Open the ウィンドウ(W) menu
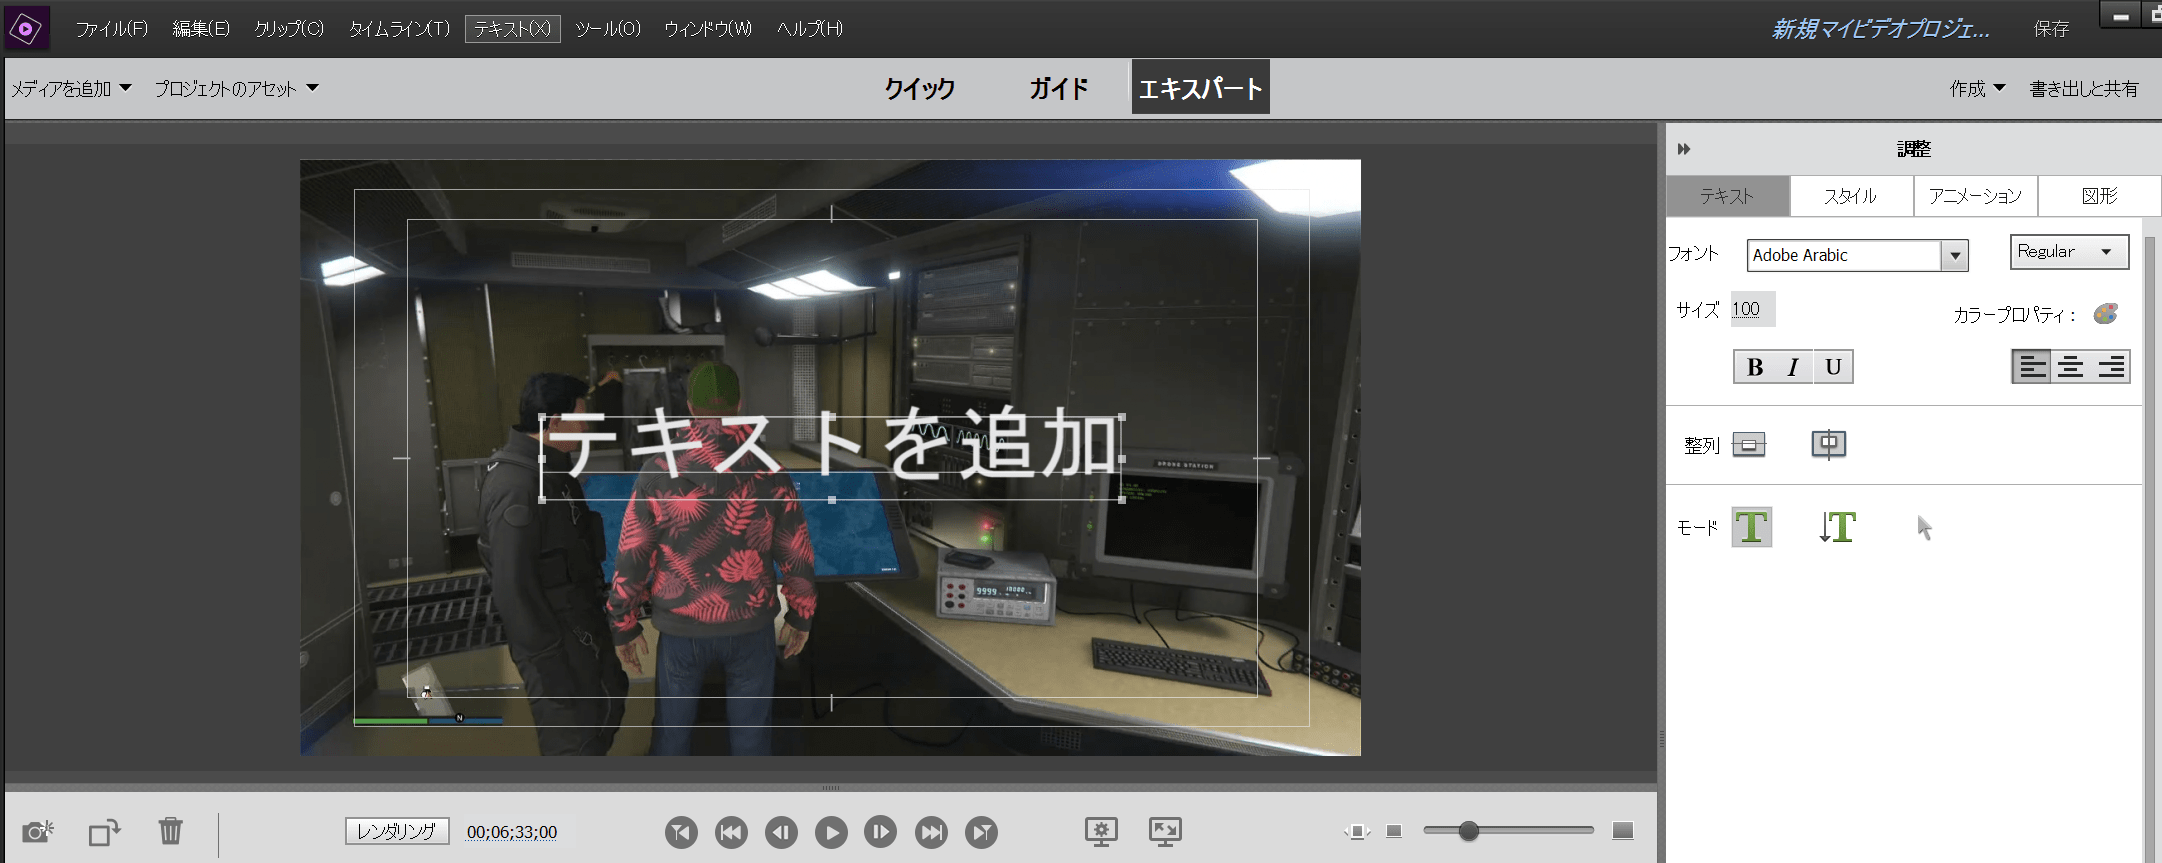The height and width of the screenshot is (863, 2162). click(x=708, y=29)
